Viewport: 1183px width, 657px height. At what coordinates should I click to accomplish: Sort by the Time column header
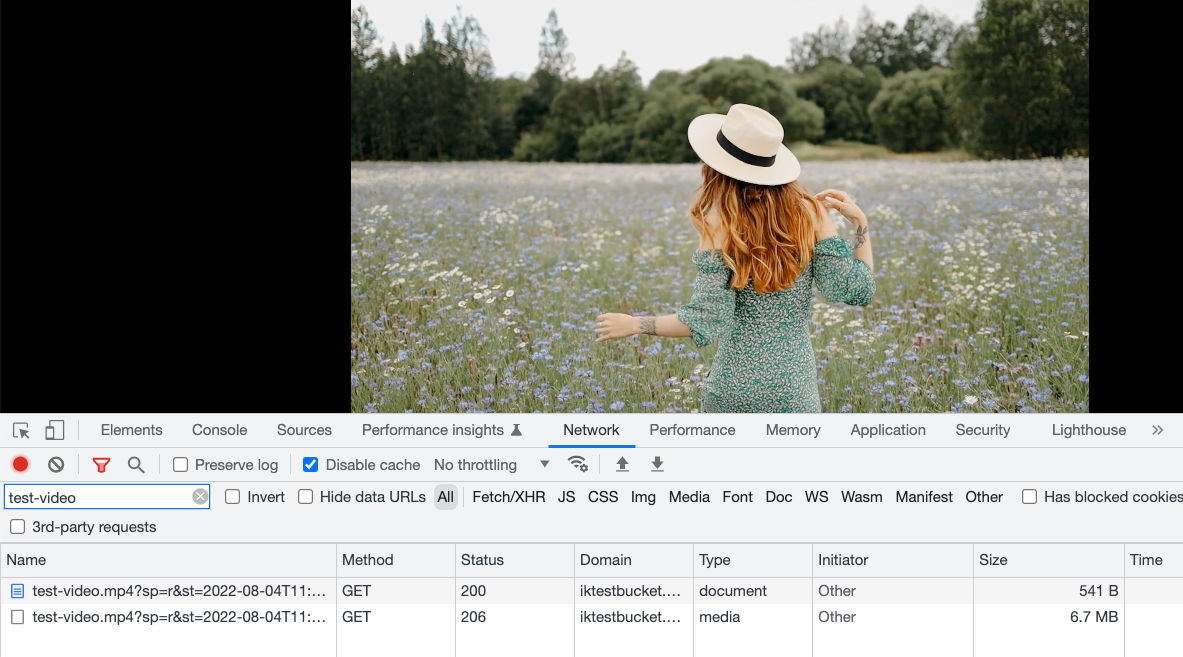pos(1154,560)
